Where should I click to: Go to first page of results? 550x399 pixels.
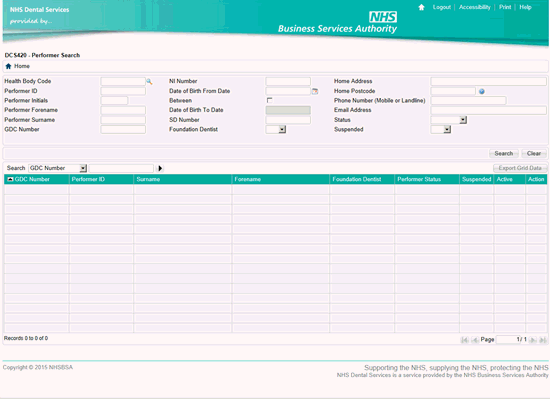tap(464, 340)
